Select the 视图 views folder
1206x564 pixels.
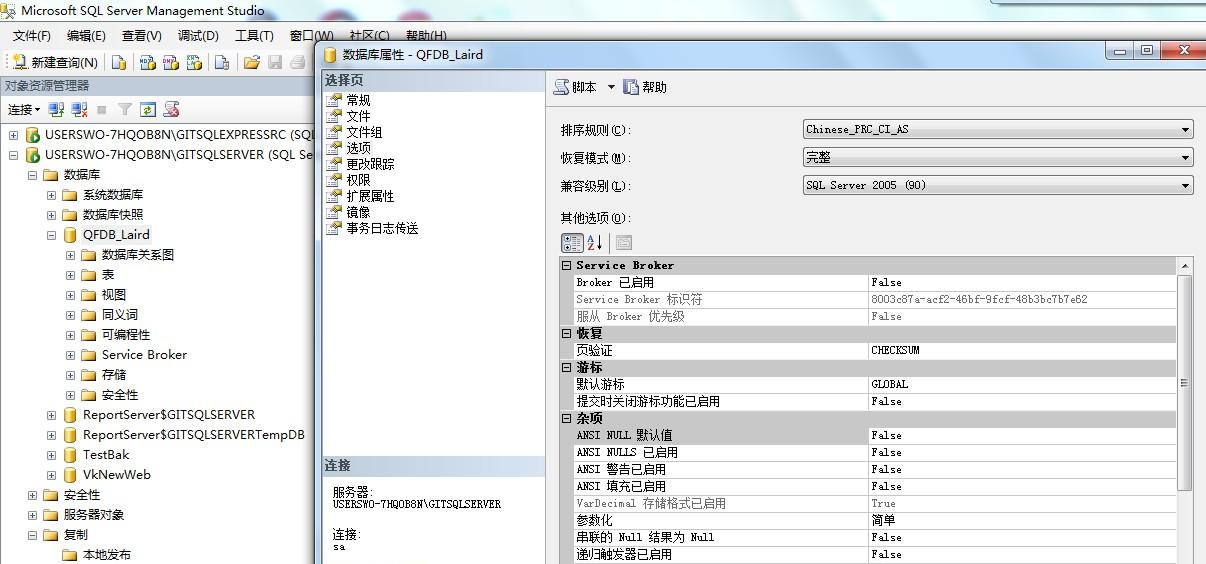click(113, 295)
